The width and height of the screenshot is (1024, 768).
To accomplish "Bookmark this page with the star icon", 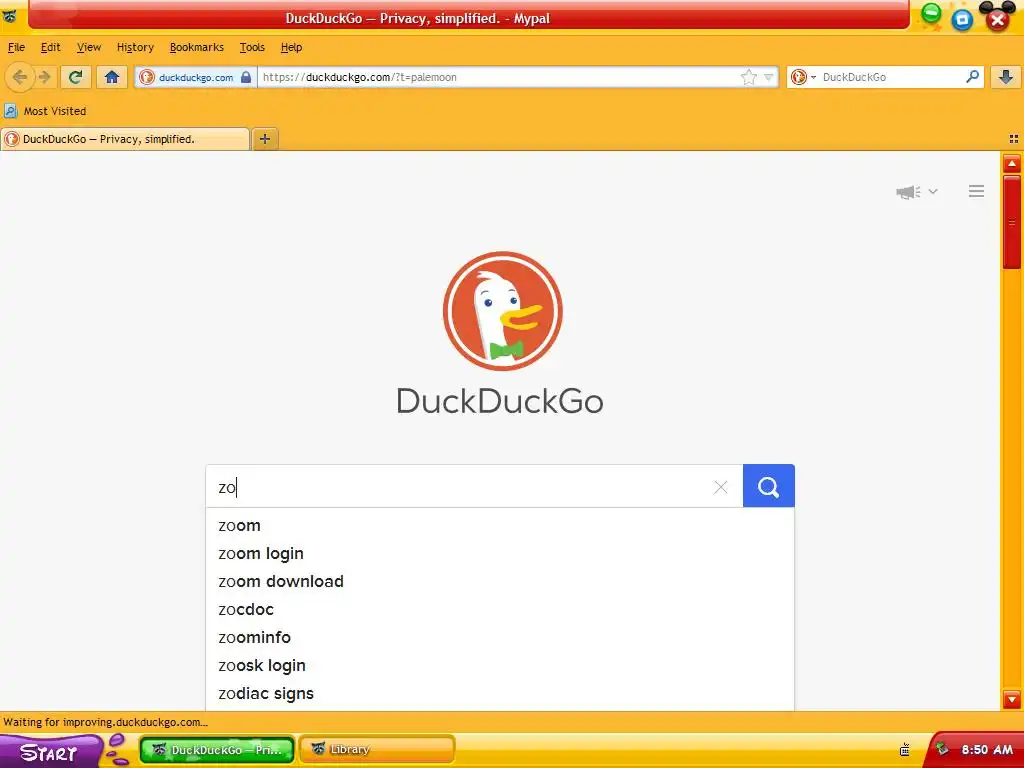I will click(748, 77).
